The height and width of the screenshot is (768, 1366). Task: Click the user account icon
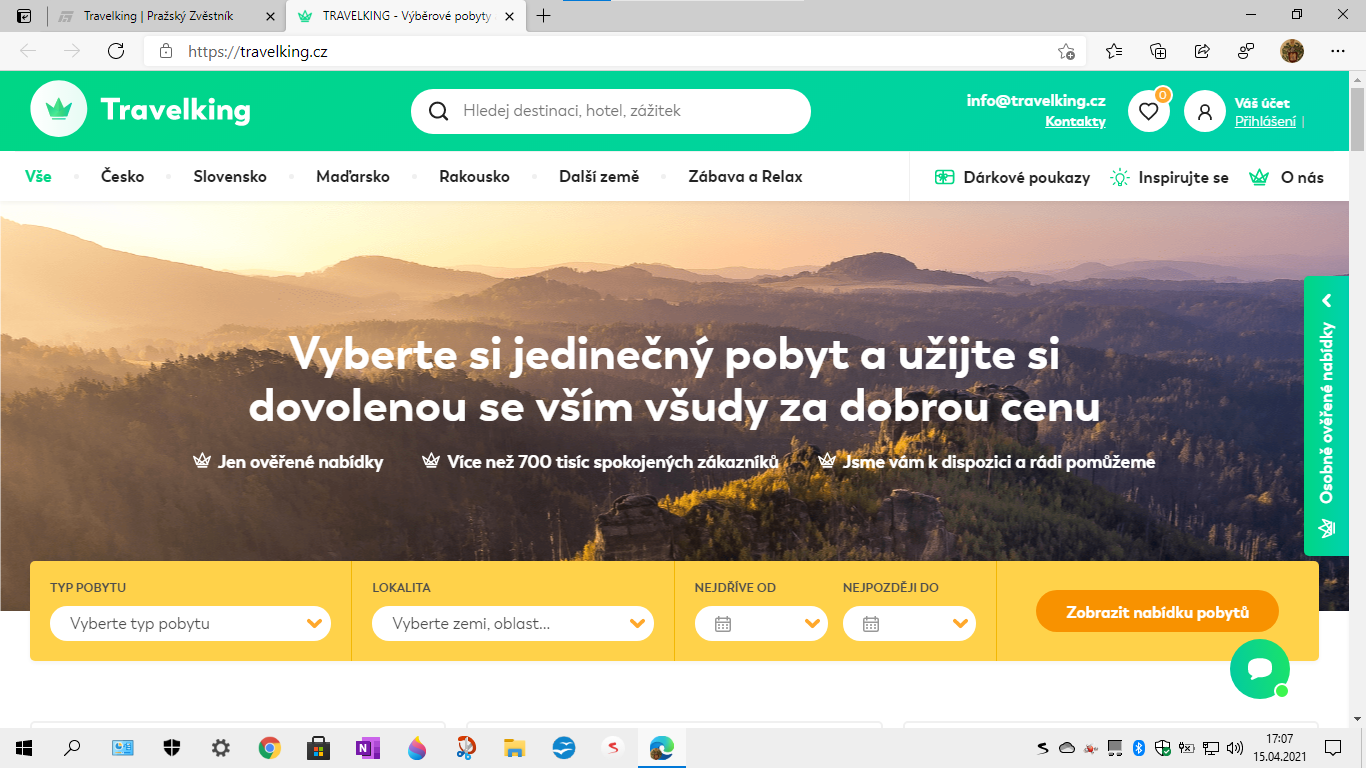[x=1205, y=111]
